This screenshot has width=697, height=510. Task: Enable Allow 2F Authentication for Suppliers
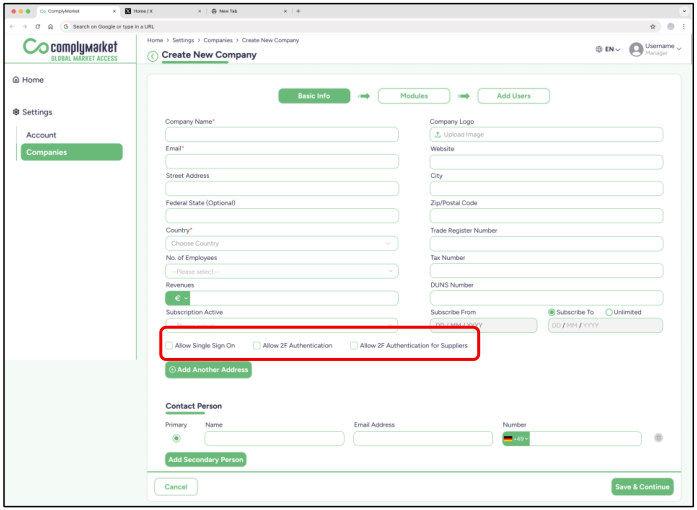pos(354,345)
